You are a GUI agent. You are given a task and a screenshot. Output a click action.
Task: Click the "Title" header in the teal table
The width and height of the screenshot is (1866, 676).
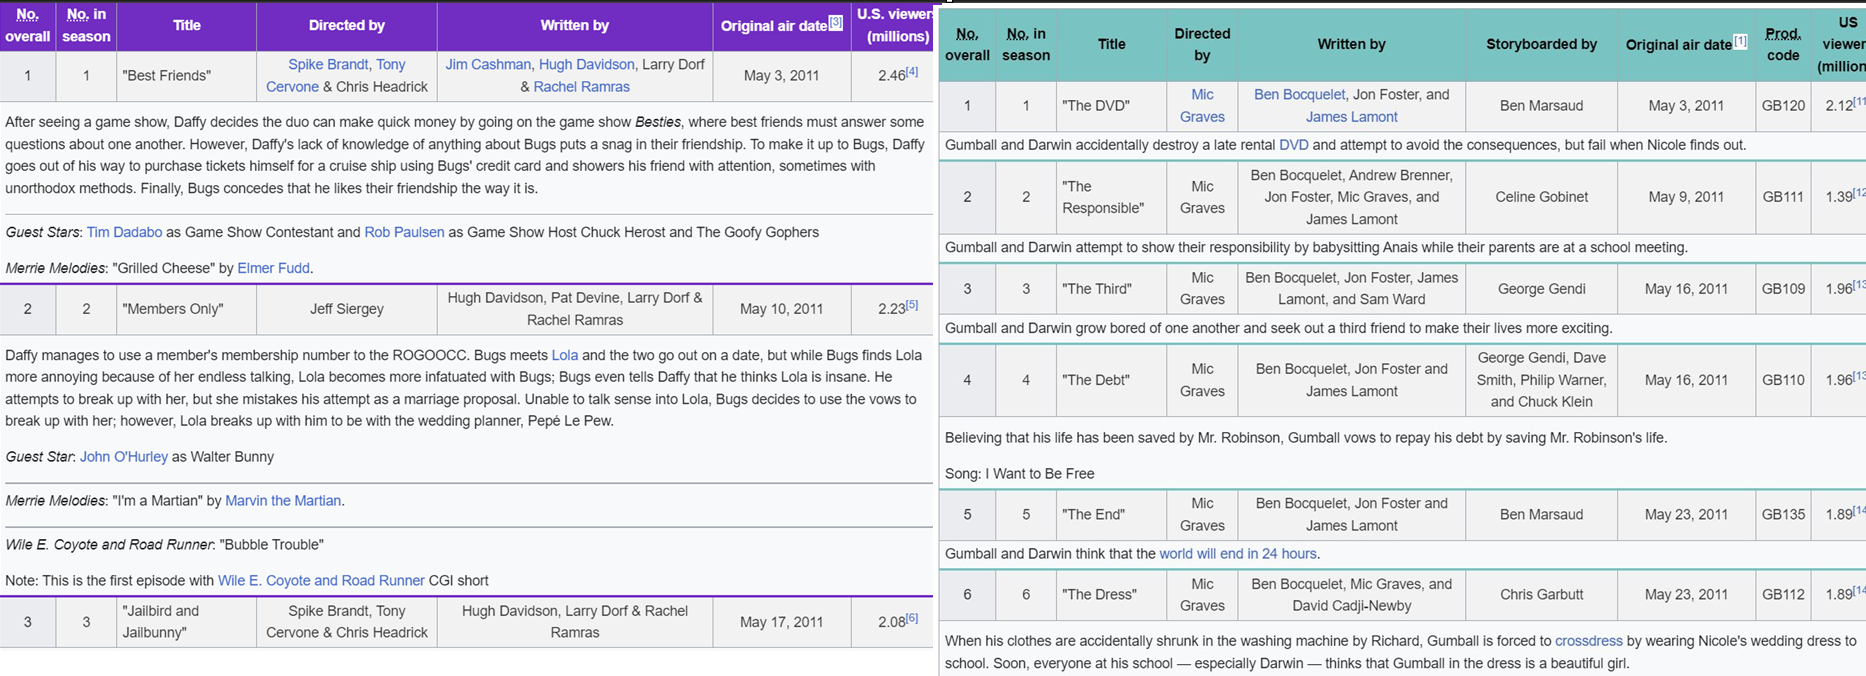click(1112, 44)
